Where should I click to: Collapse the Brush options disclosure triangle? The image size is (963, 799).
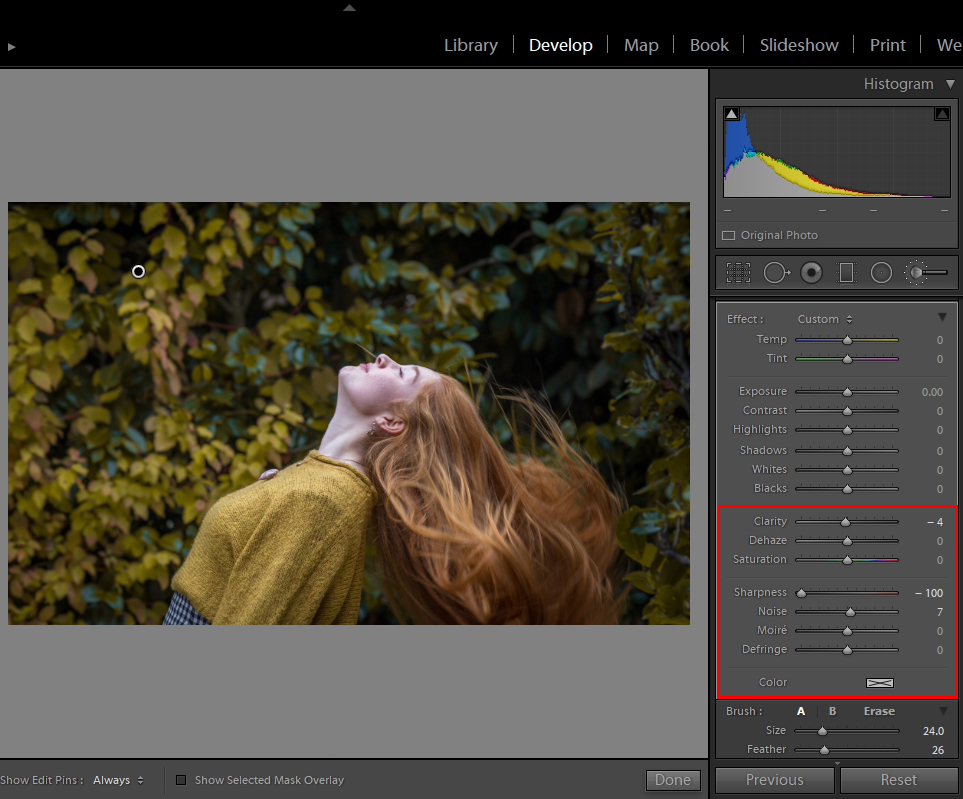coord(943,711)
